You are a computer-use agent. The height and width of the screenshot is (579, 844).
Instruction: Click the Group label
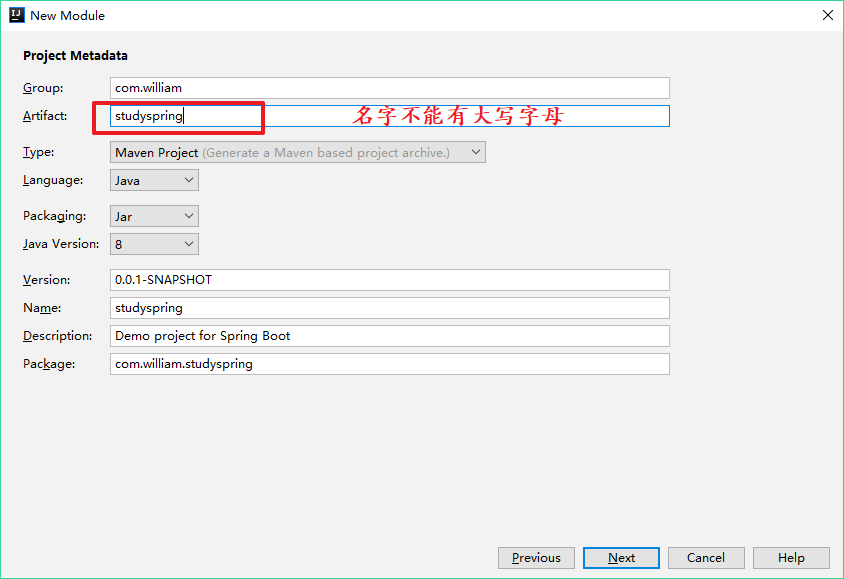click(43, 88)
